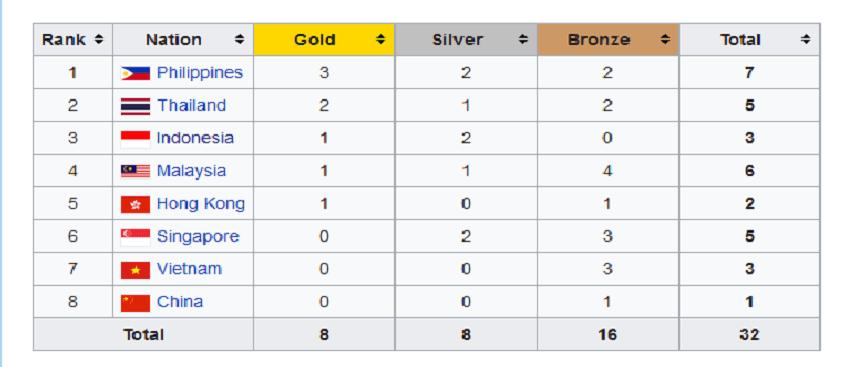Open the Thailand link
The height and width of the screenshot is (367, 850).
tap(191, 105)
